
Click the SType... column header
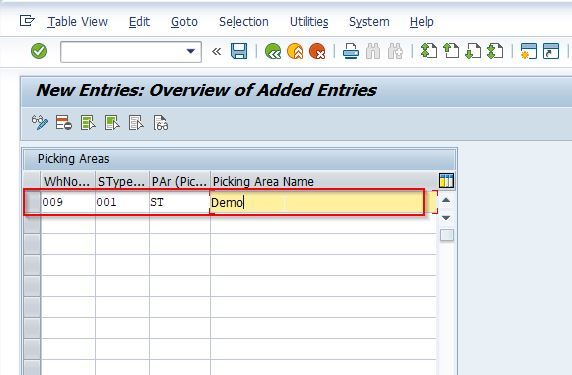(x=122, y=181)
